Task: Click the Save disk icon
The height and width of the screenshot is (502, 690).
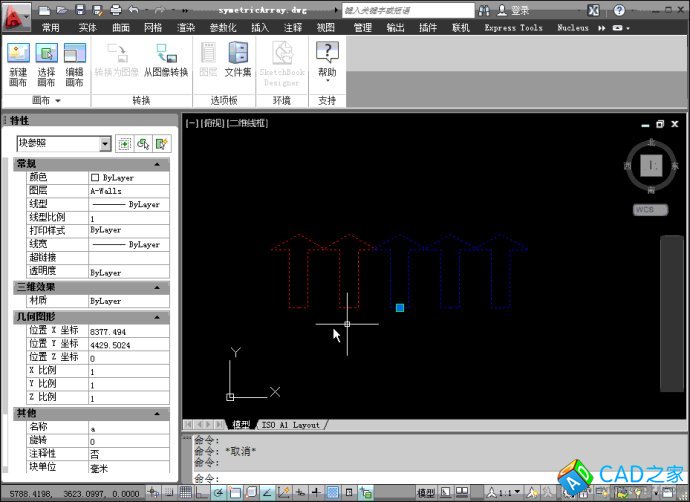Action: tap(80, 10)
